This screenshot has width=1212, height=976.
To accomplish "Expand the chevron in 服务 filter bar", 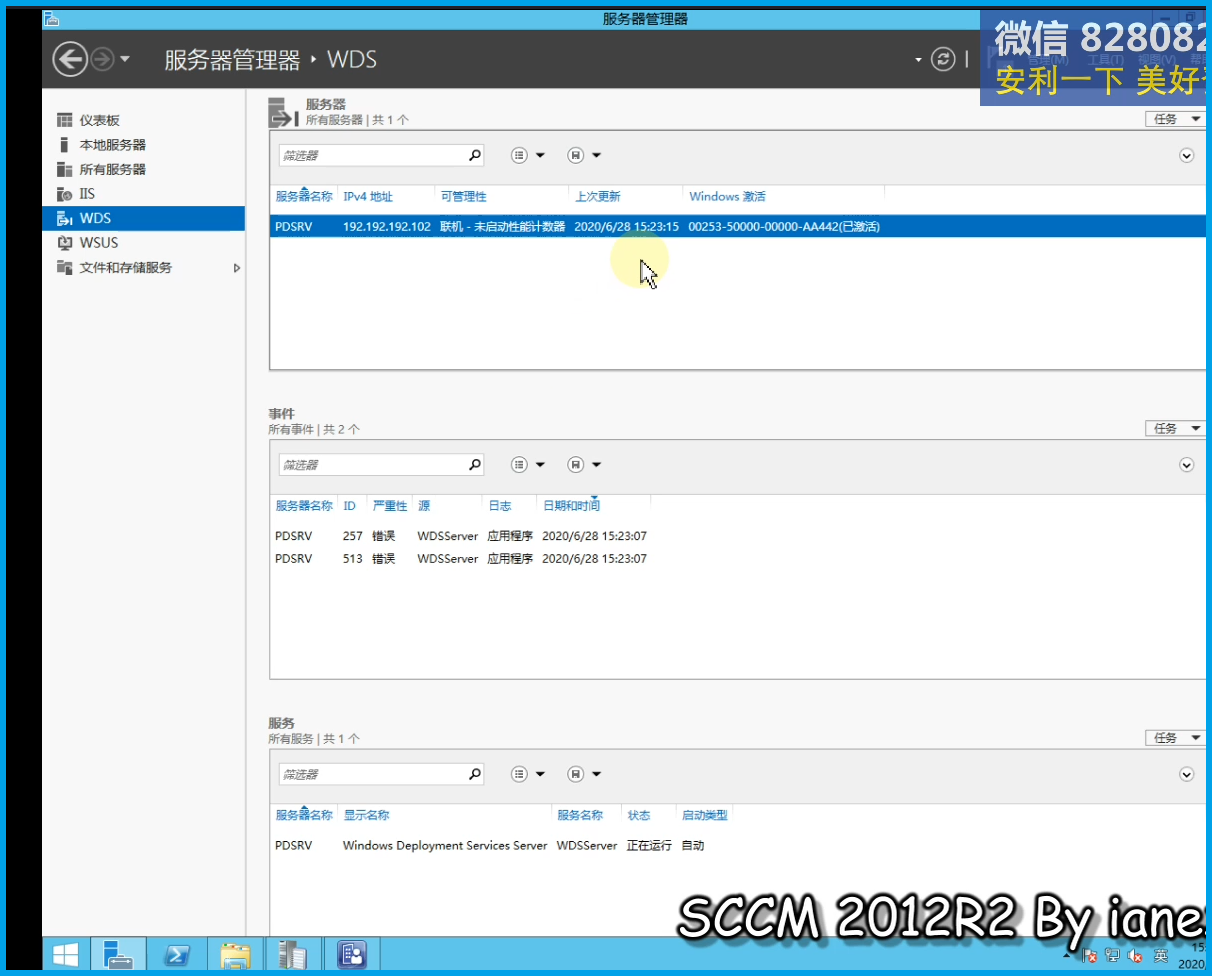I will [x=1187, y=775].
